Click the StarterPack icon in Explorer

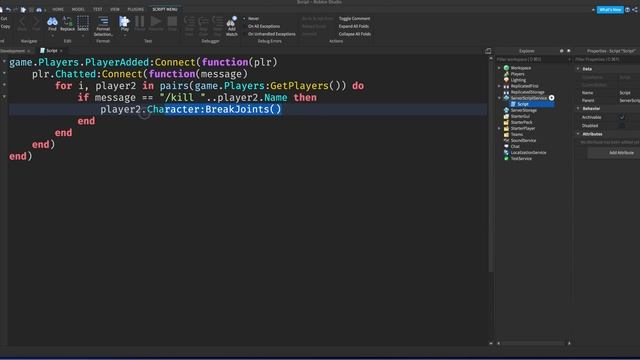pos(506,122)
